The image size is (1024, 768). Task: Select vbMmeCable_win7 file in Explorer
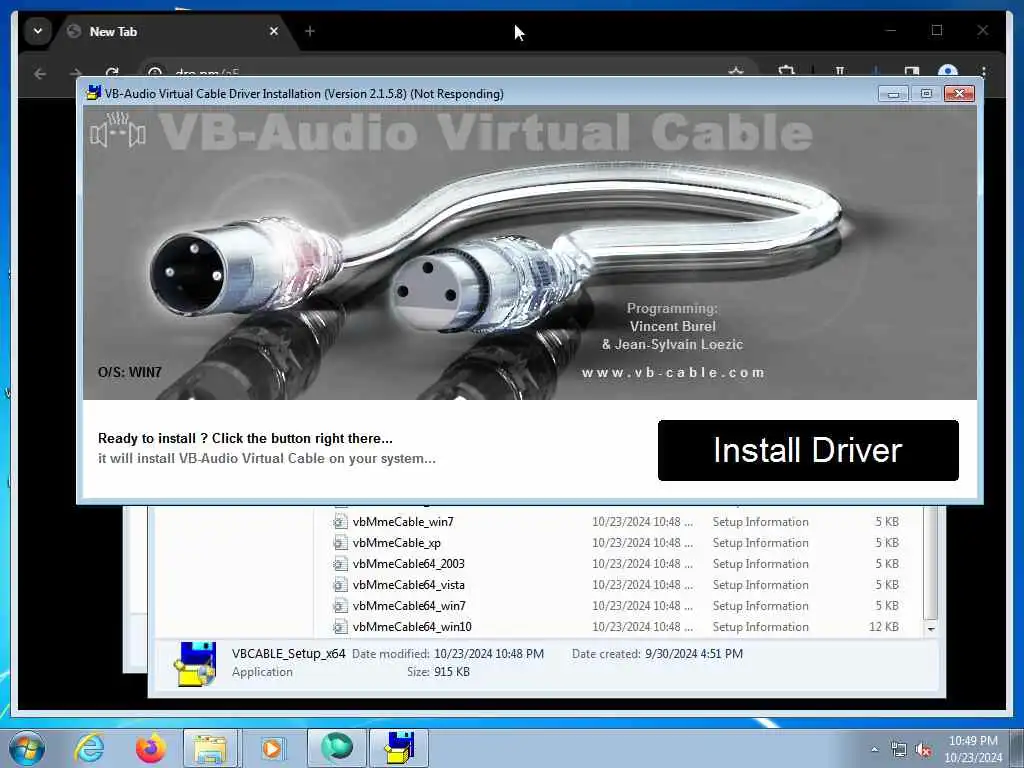(x=402, y=522)
